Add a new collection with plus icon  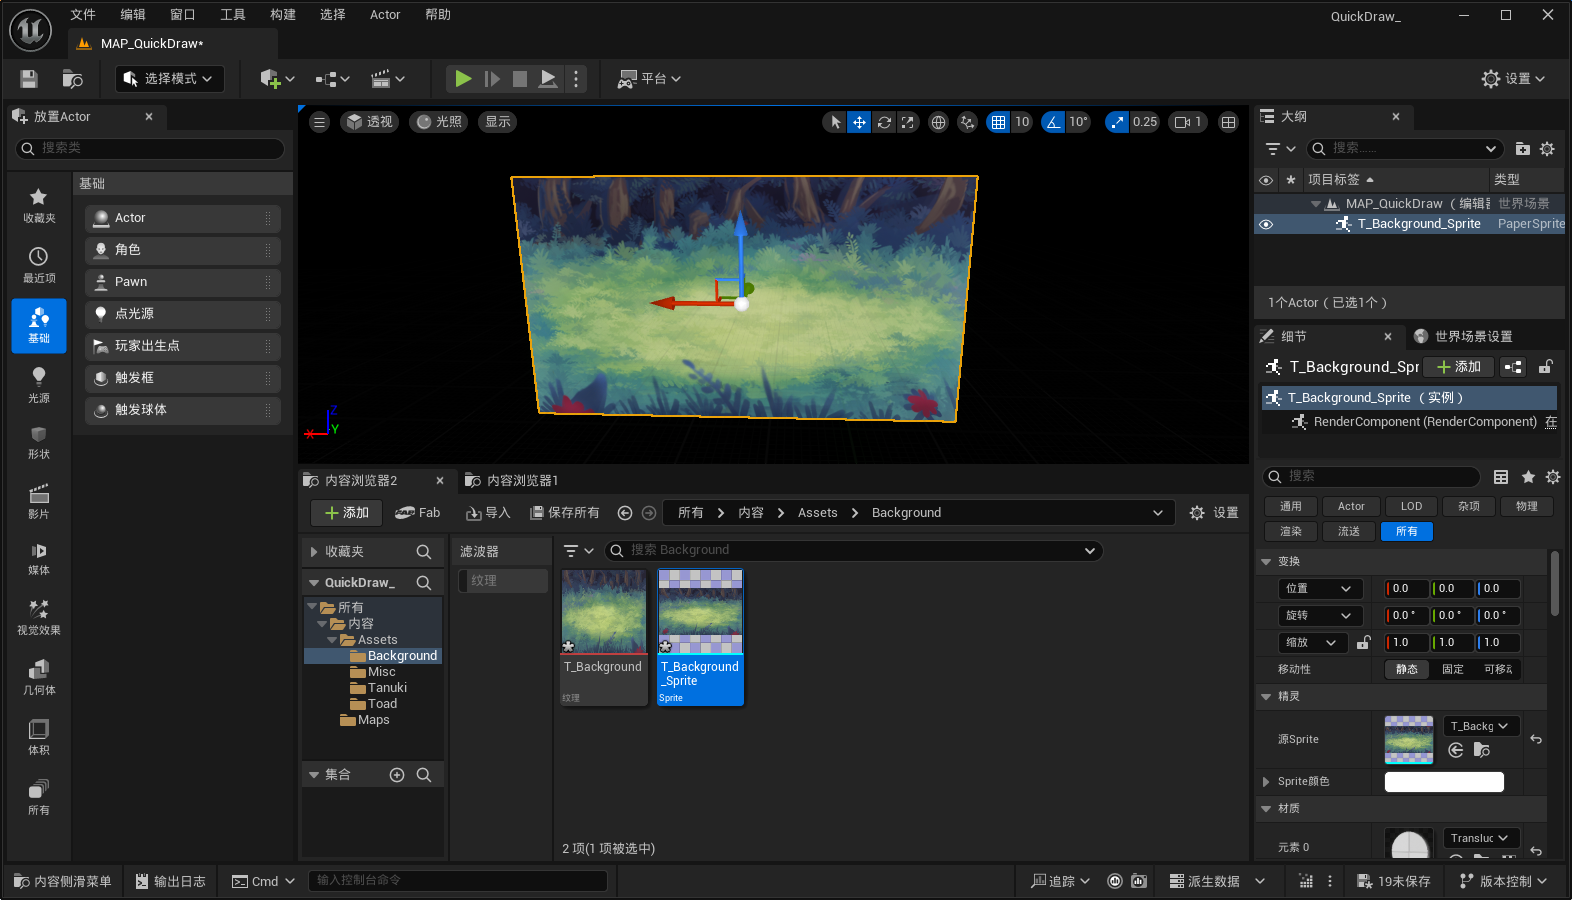397,775
